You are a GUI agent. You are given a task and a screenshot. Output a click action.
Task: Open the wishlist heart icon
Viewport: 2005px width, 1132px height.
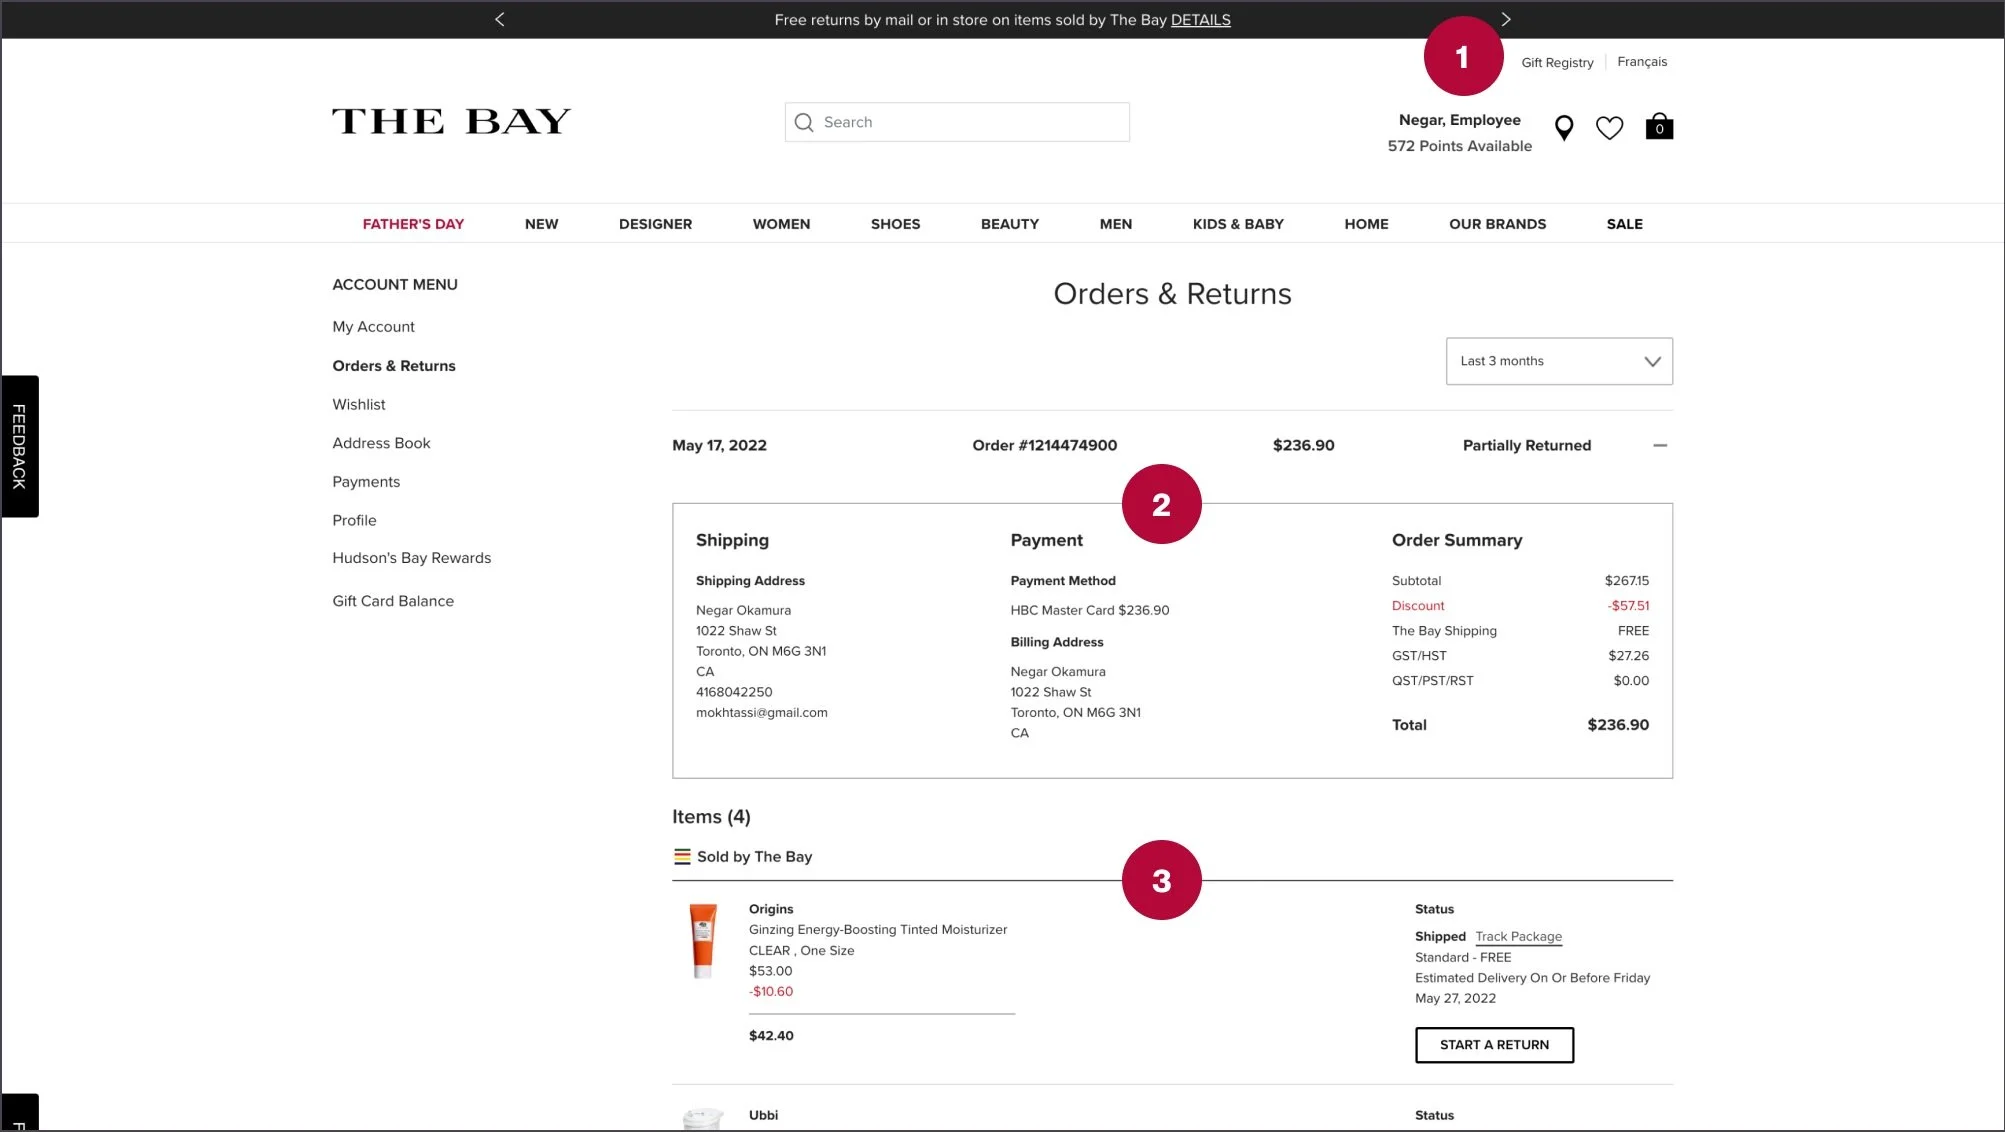(x=1609, y=128)
